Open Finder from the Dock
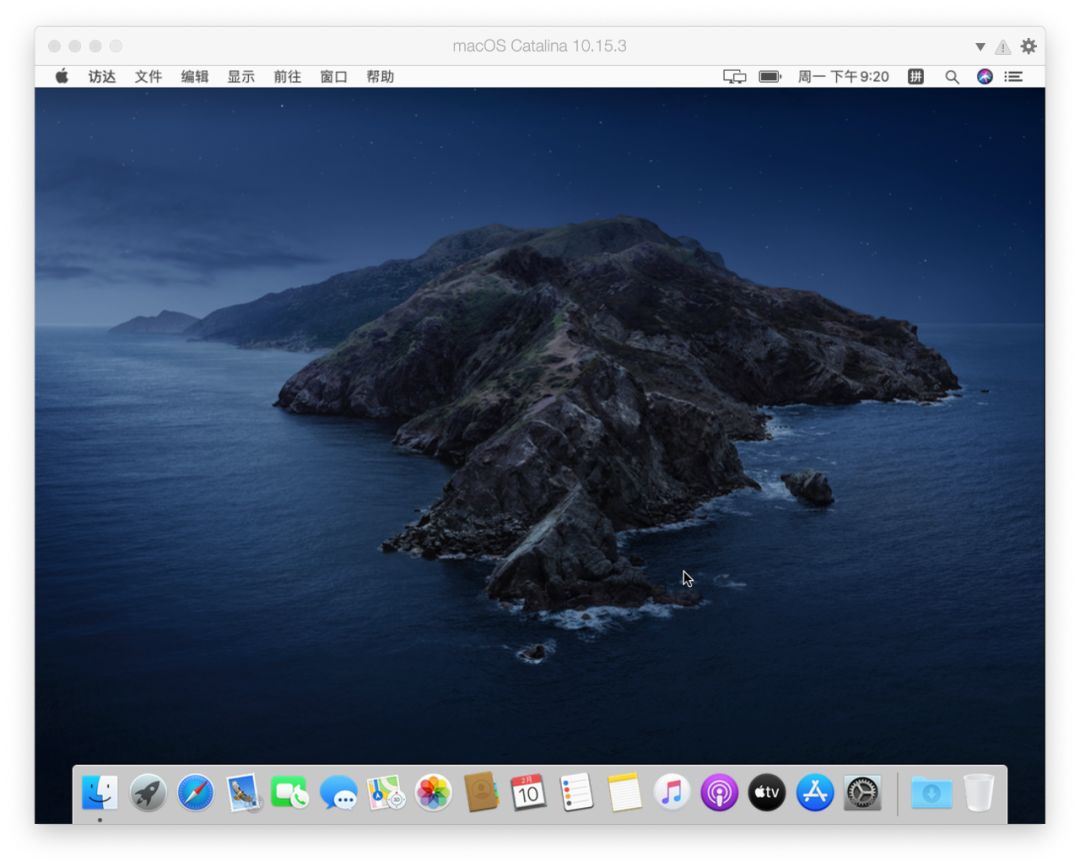This screenshot has width=1080, height=867. 100,792
